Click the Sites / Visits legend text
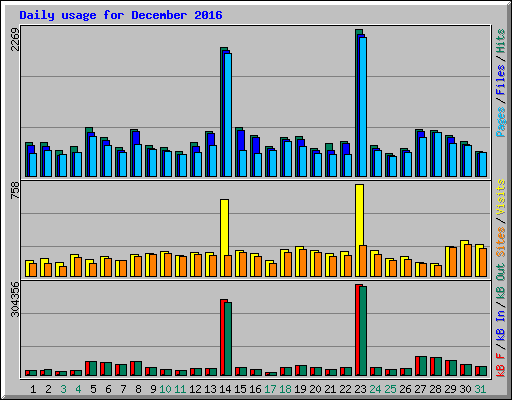512x400 pixels. [501, 218]
